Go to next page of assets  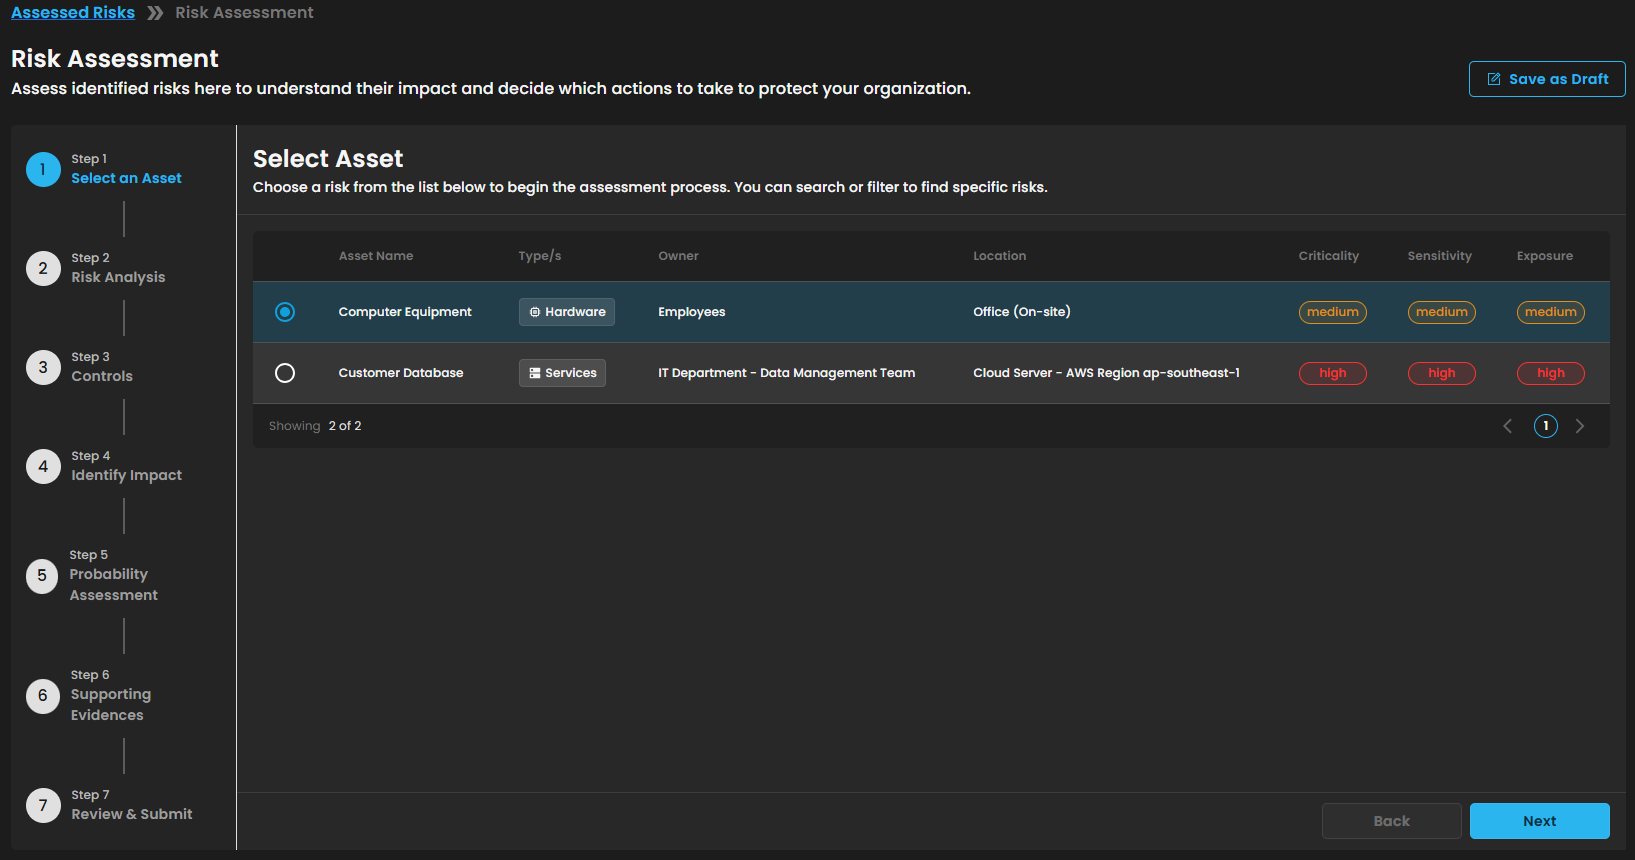(x=1580, y=426)
